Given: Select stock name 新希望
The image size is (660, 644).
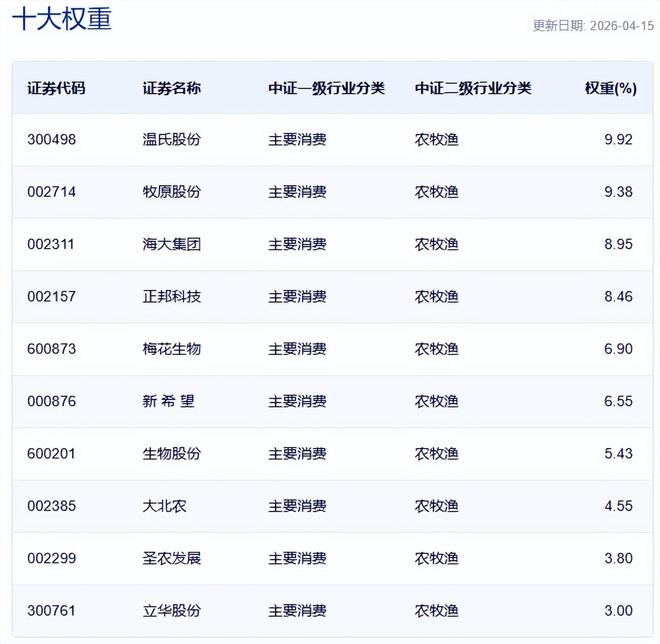Looking at the screenshot, I should tap(168, 402).
